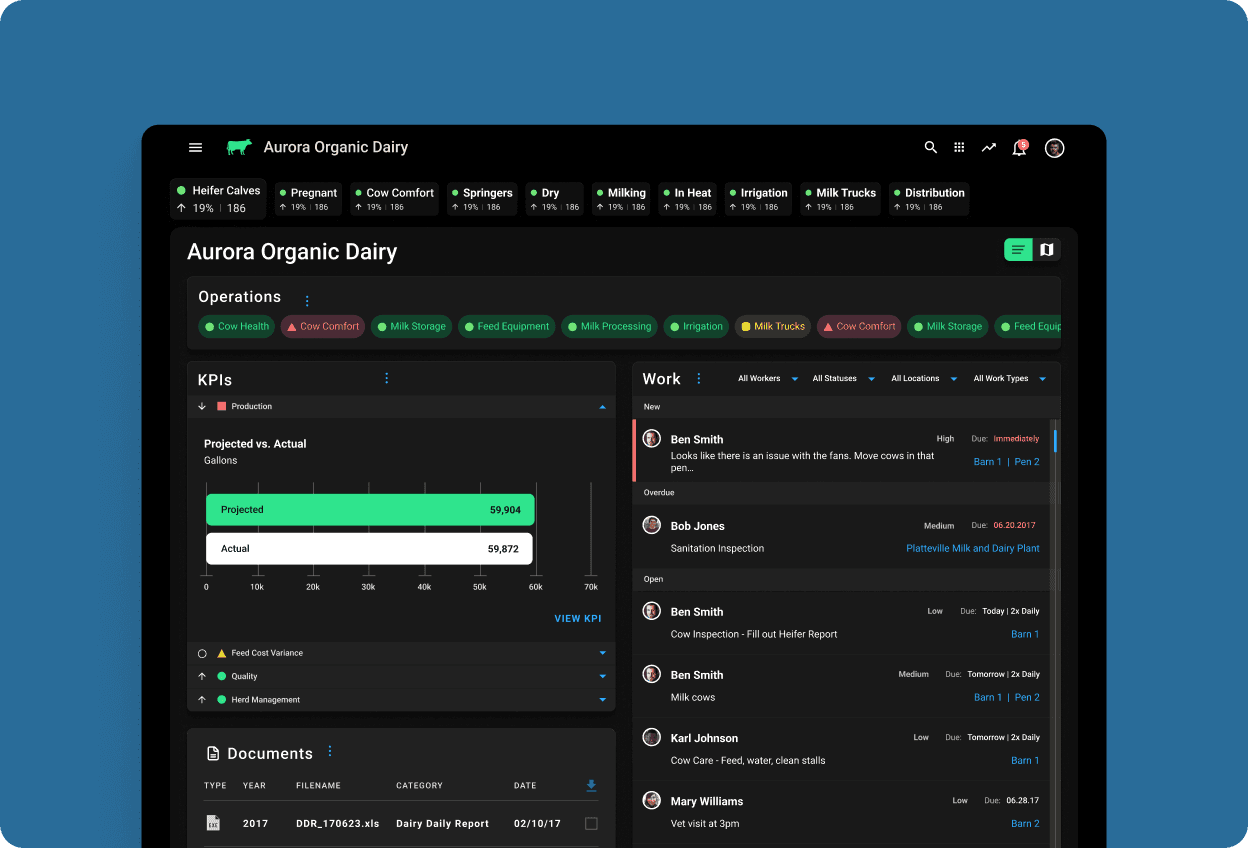
Task: Click the green Projected bar 59,904
Action: tap(370, 509)
